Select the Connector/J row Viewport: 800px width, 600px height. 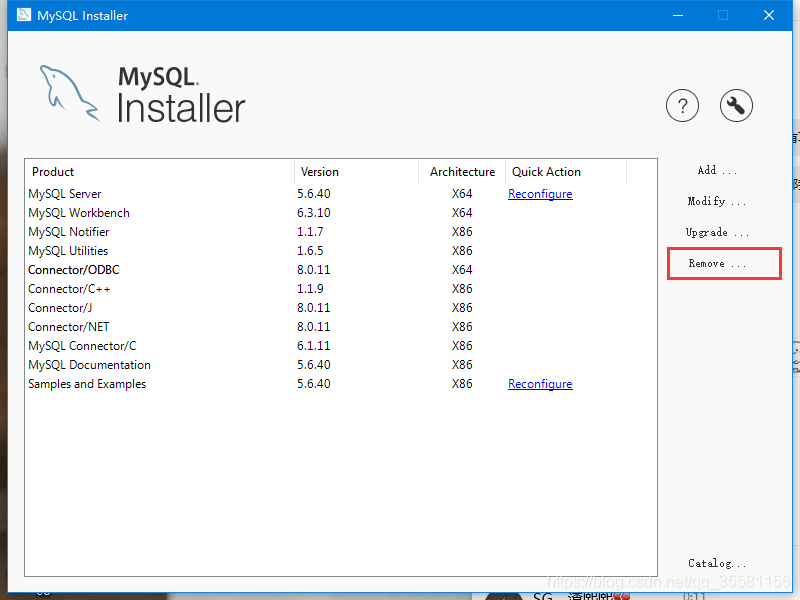click(x=340, y=308)
